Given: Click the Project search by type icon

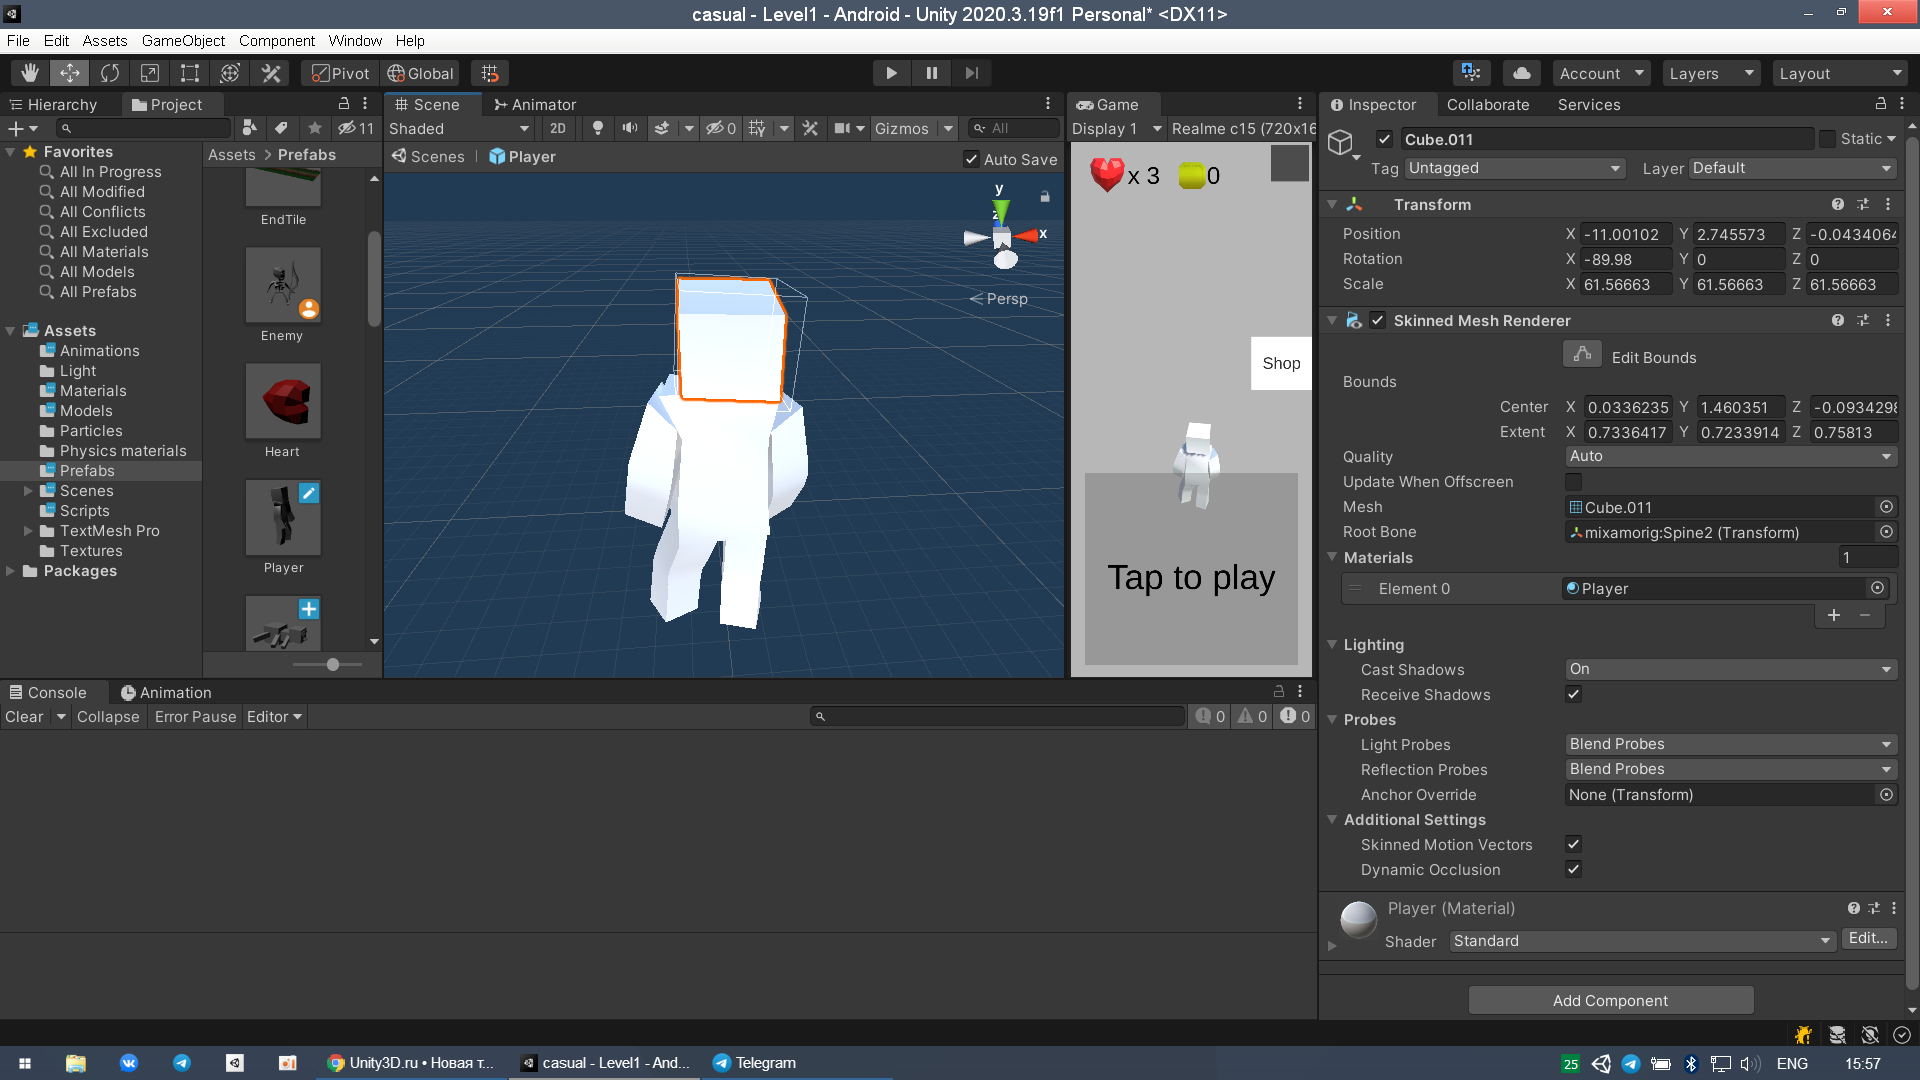Looking at the screenshot, I should click(250, 128).
